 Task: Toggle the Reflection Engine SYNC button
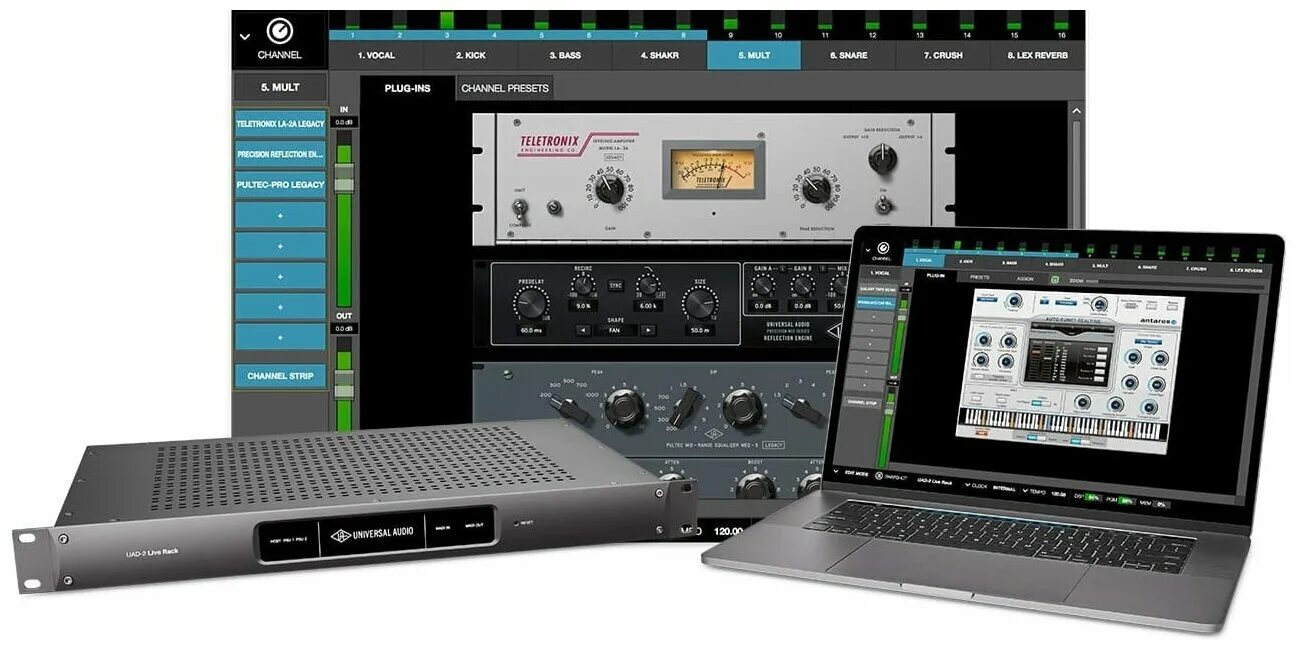[615, 285]
